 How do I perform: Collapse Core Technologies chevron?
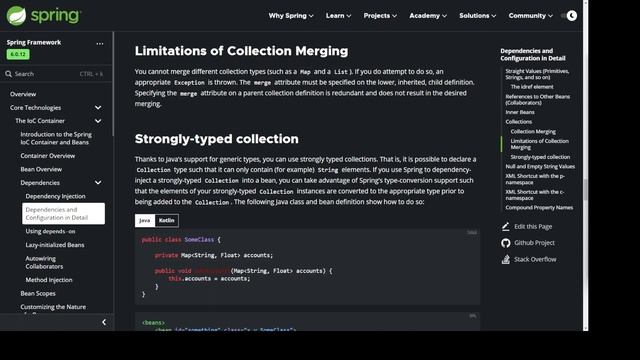98,107
